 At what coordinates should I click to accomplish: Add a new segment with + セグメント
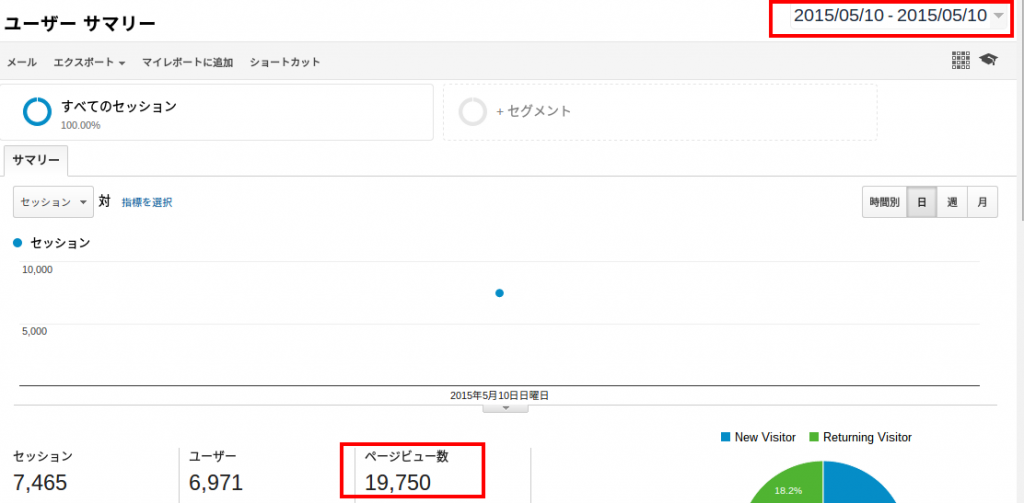[x=660, y=112]
